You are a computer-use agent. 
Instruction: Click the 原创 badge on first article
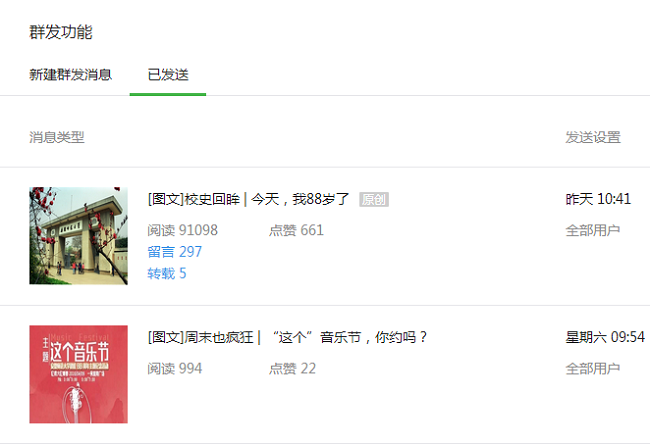[x=374, y=199]
